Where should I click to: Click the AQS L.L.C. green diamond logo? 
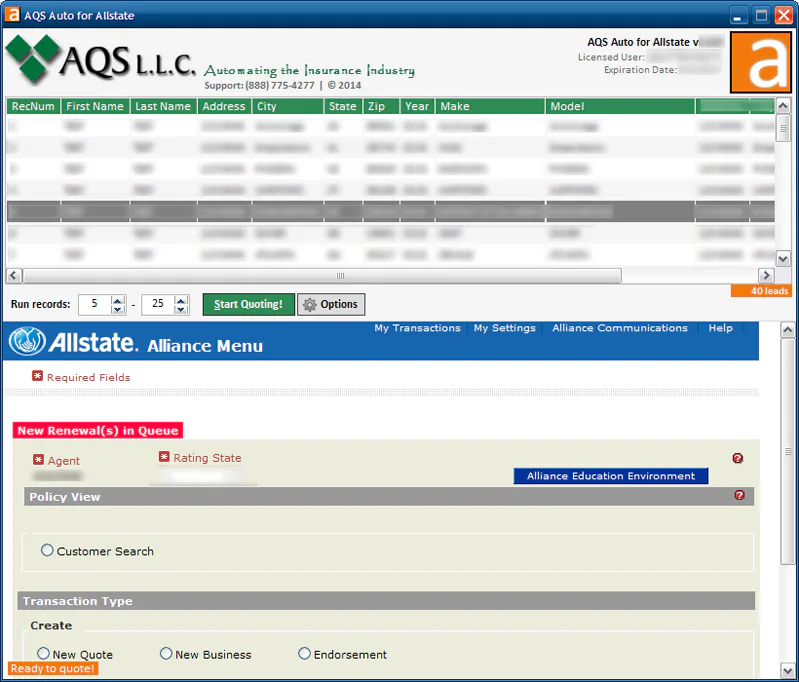(33, 59)
